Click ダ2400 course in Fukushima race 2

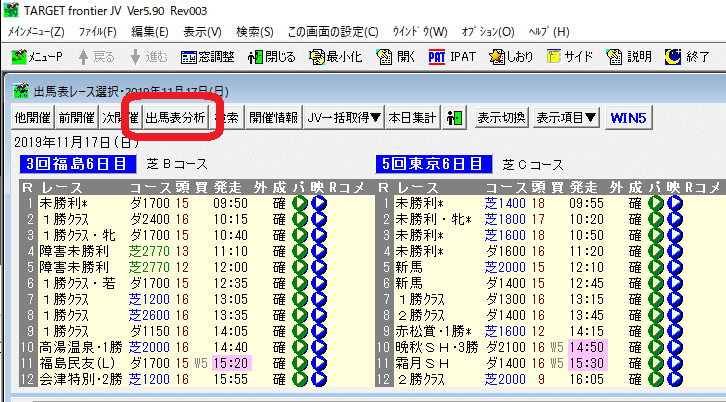(149, 220)
